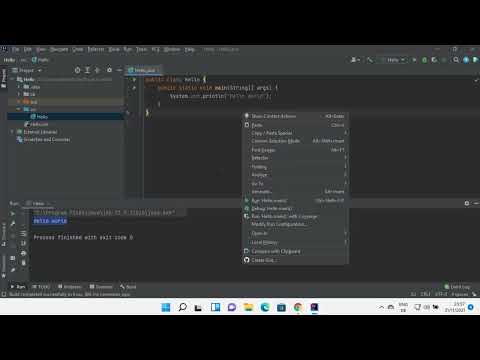Image resolution: width=480 pixels, height=360 pixels.
Task: Open the Go To submenu
Action: coord(295,184)
